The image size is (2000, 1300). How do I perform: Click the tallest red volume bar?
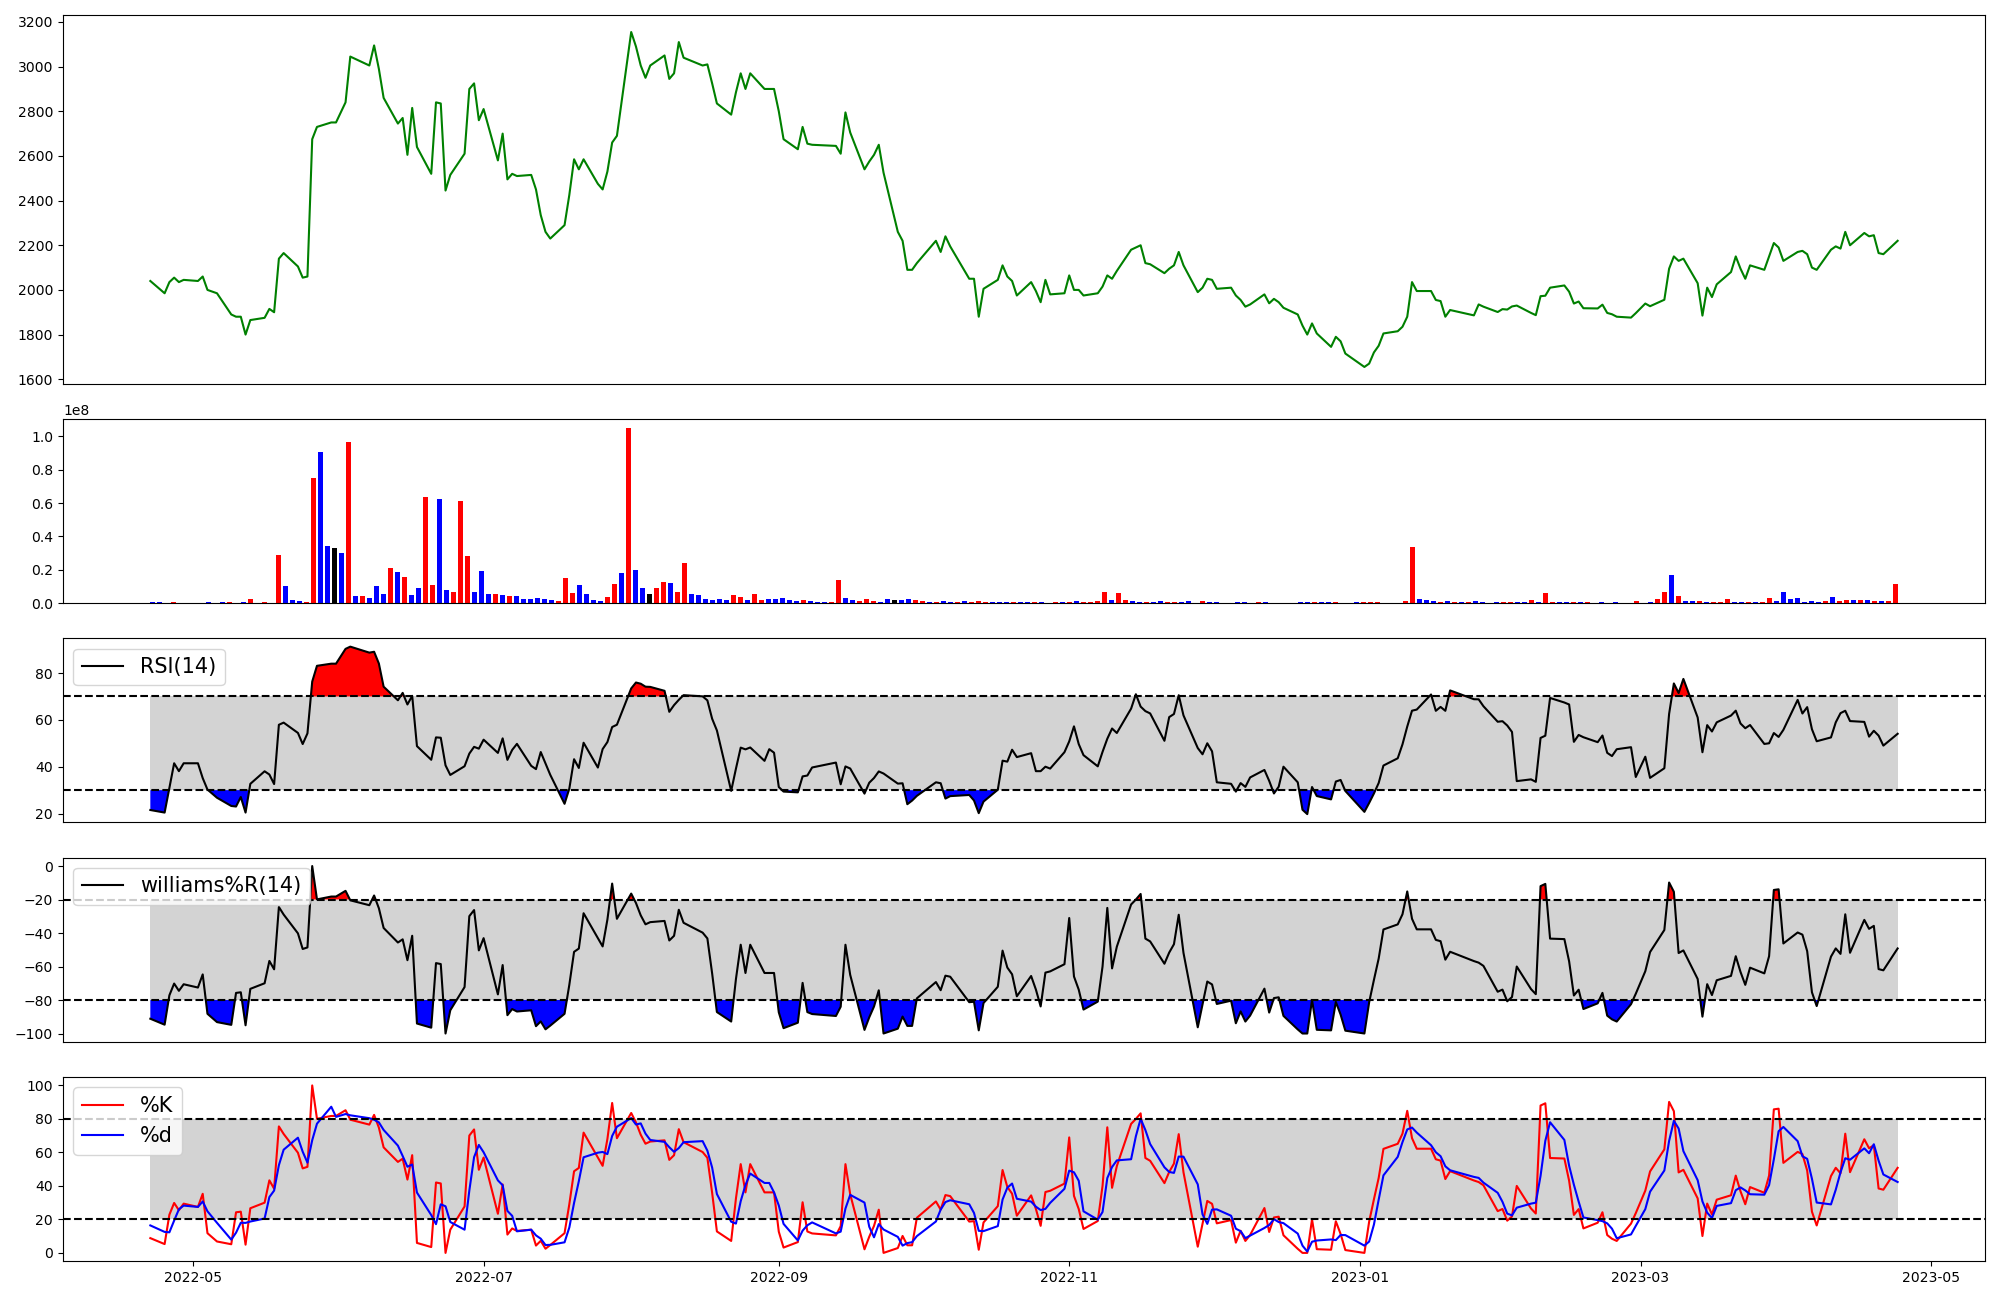628,515
